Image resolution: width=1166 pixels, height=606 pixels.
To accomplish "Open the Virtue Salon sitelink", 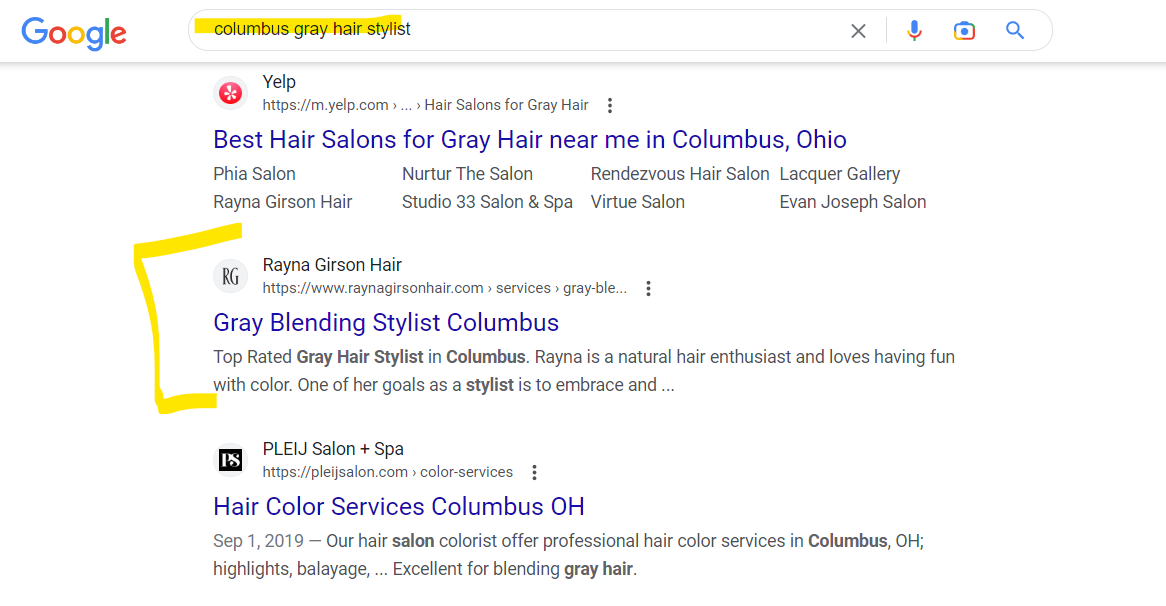I will pos(637,202).
